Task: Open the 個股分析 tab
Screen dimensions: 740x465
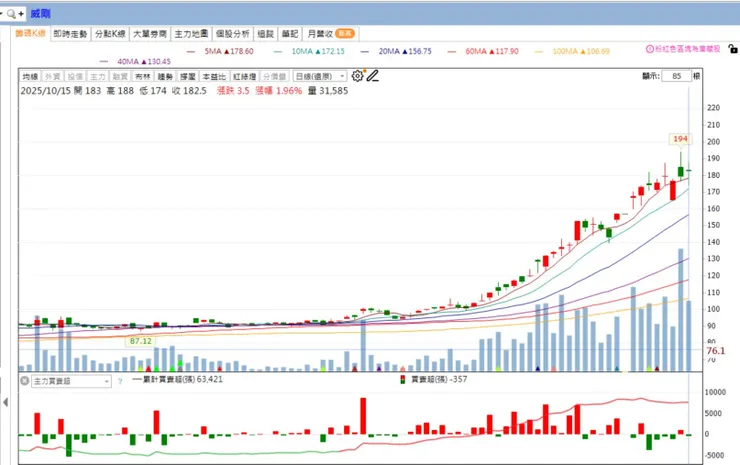Action: 233,34
